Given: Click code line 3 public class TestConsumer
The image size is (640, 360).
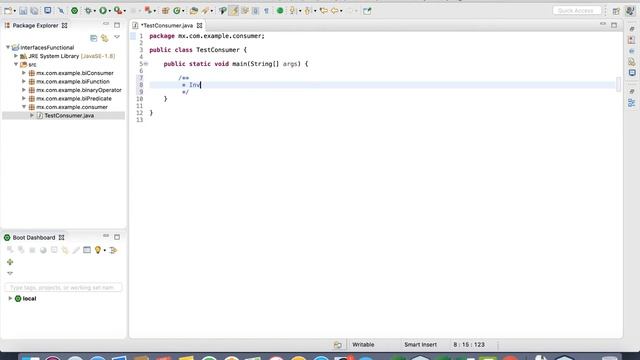Looking at the screenshot, I should (198, 50).
